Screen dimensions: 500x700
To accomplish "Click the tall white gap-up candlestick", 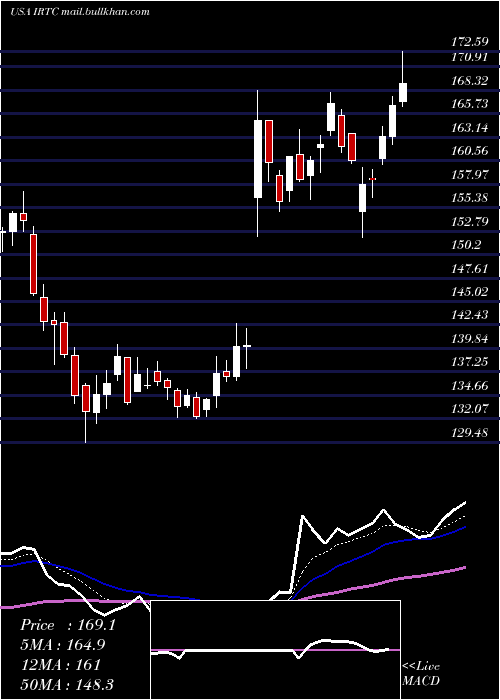I will pos(258,159).
